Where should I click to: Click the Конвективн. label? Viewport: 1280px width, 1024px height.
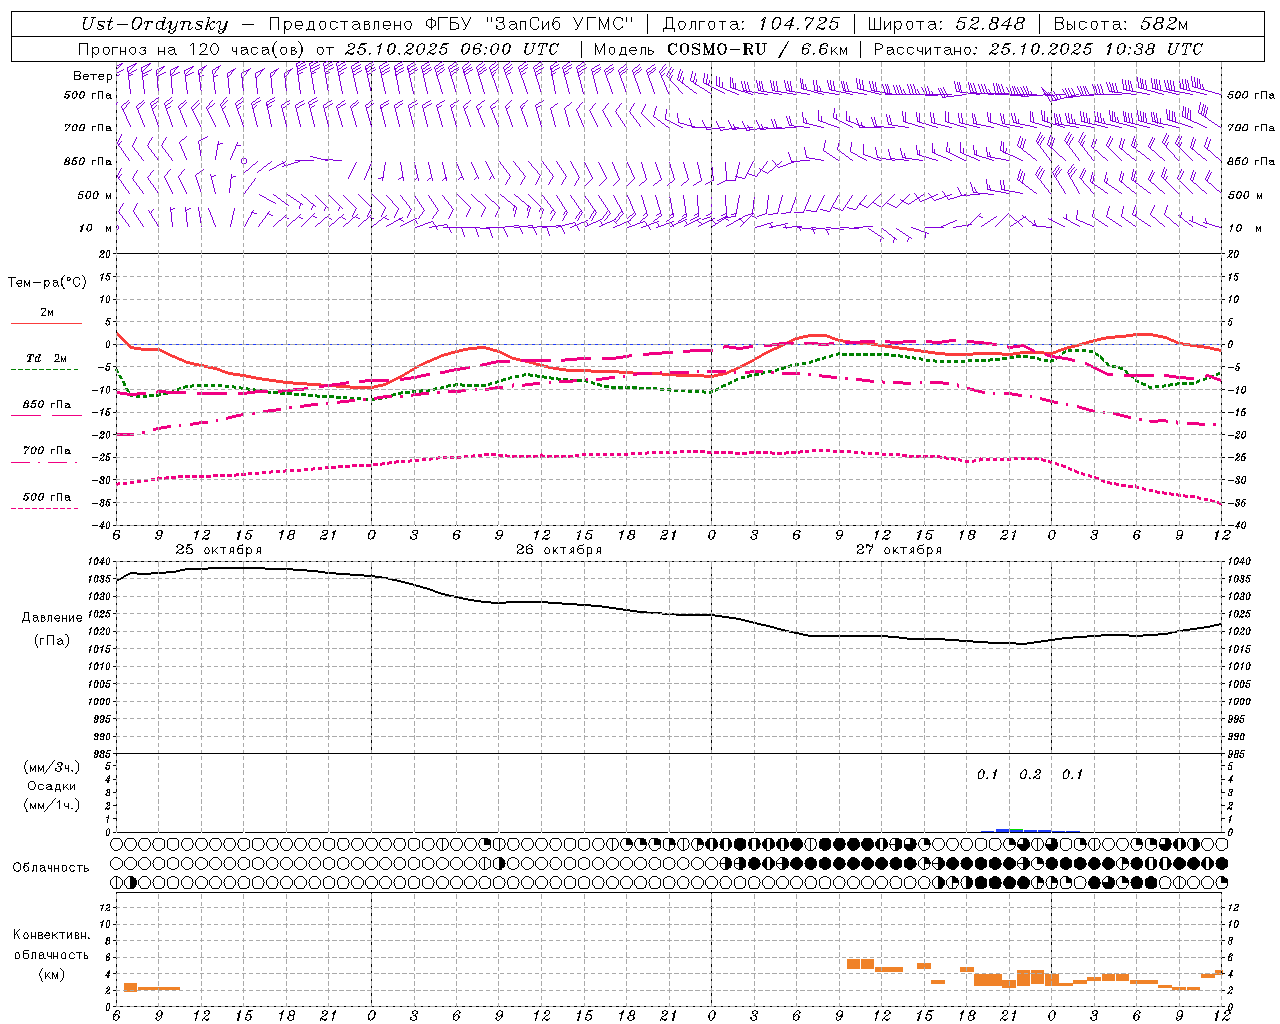(x=52, y=935)
